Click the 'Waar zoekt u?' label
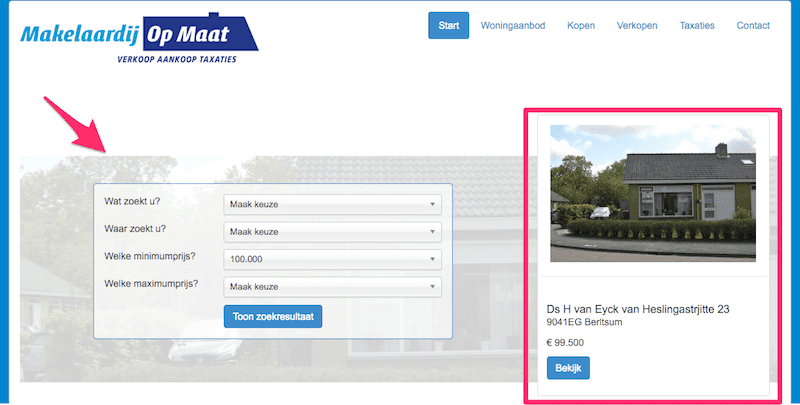This screenshot has width=800, height=405. pyautogui.click(x=135, y=229)
